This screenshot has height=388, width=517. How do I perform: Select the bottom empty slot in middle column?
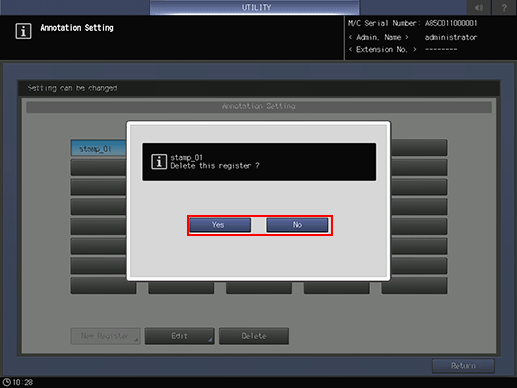click(x=259, y=287)
